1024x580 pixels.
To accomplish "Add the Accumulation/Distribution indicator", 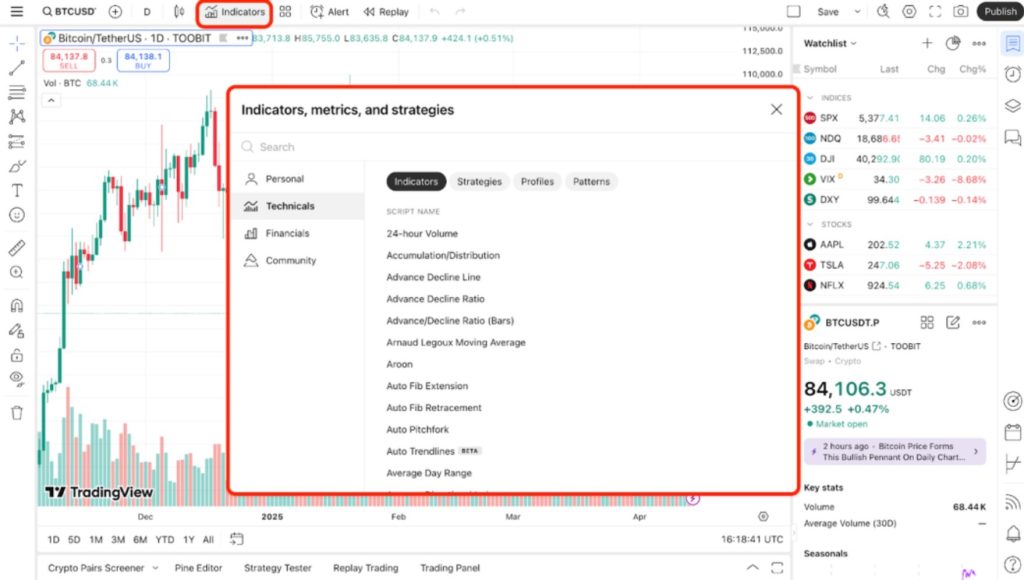I will 443,255.
